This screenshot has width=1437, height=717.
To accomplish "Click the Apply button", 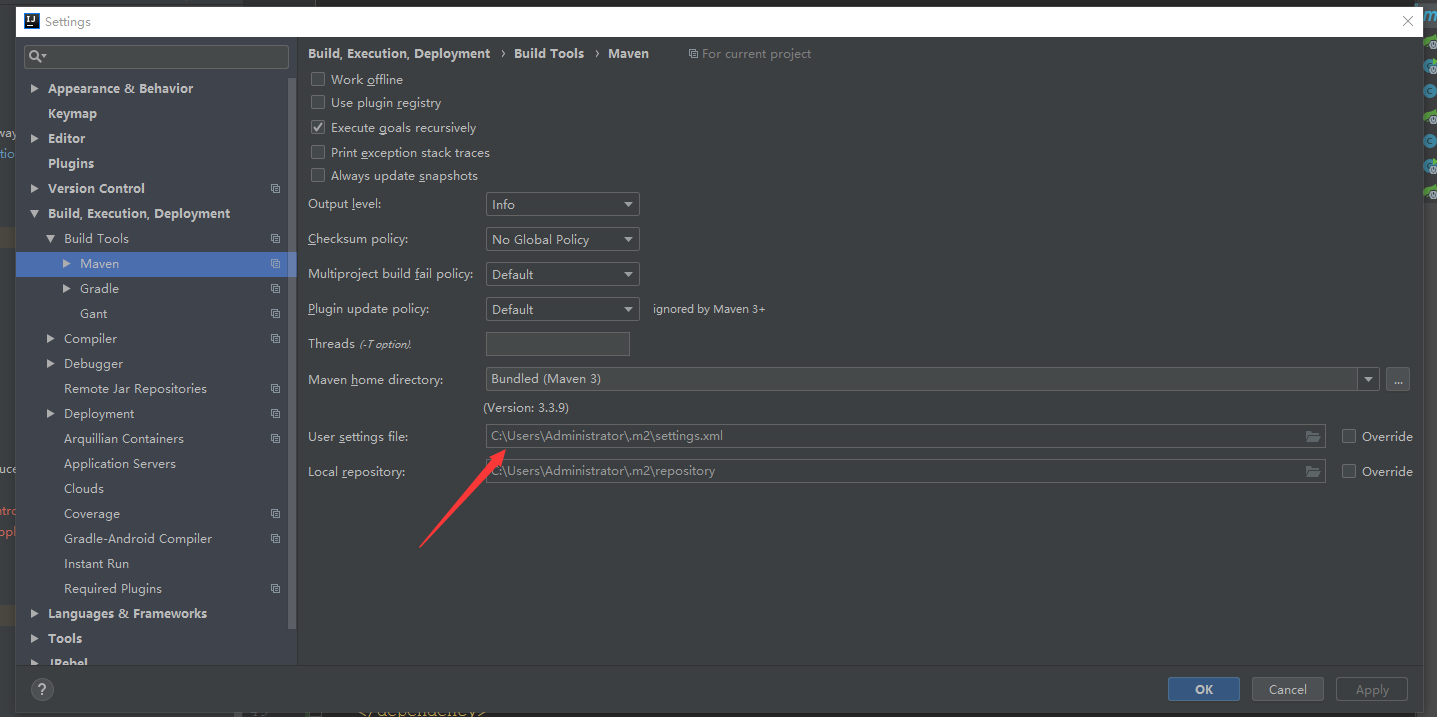I will pos(1372,689).
